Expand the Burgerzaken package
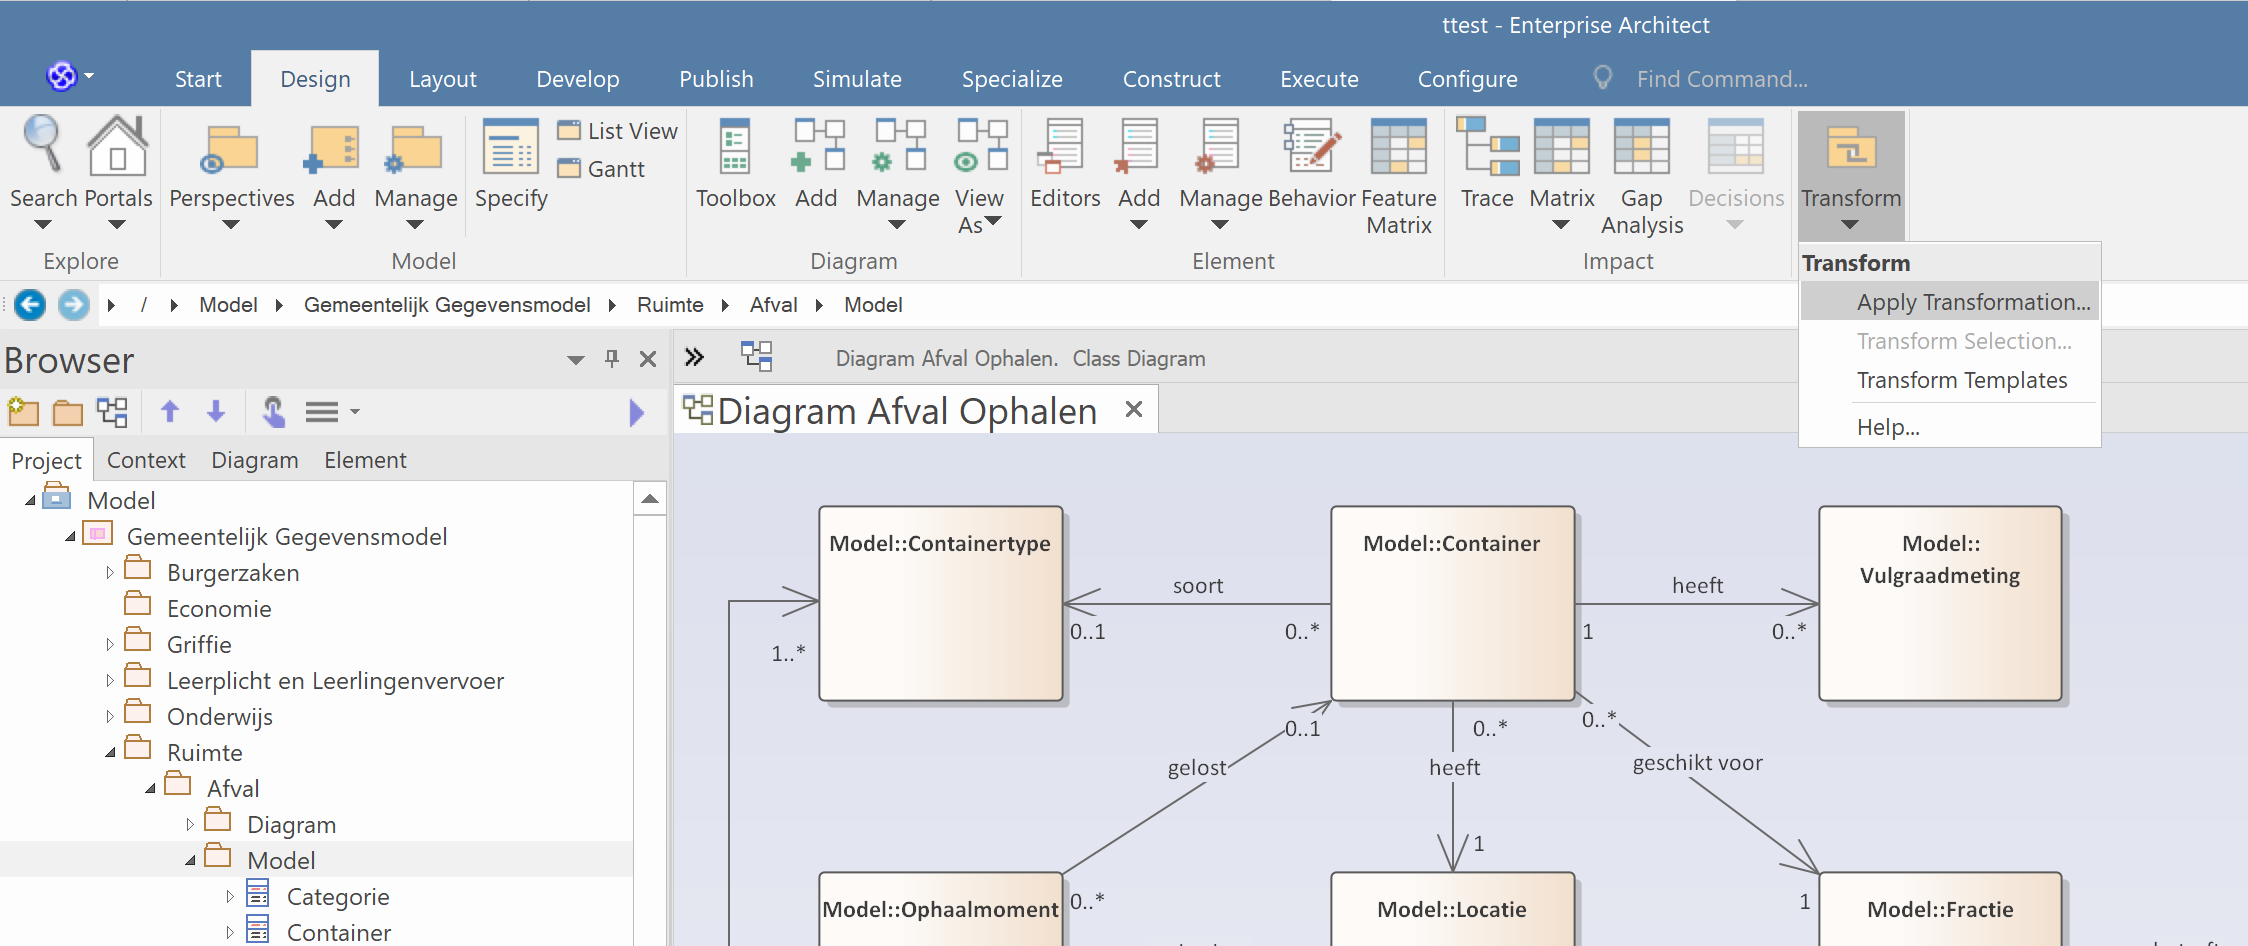This screenshot has height=946, width=2248. 110,573
